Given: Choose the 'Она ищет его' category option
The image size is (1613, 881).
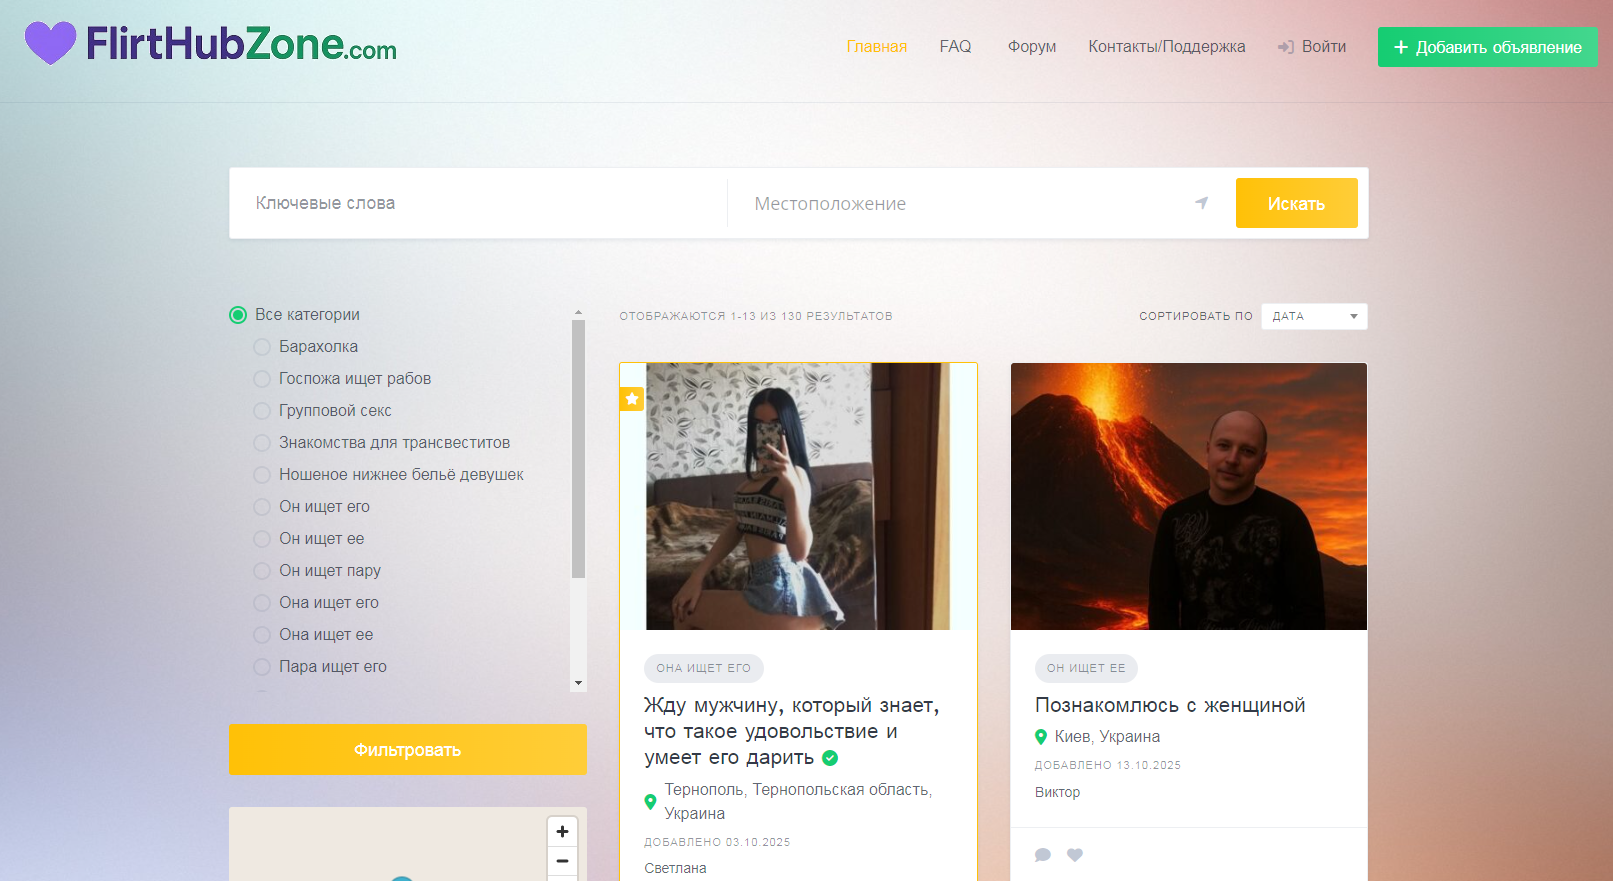Looking at the screenshot, I should click(x=262, y=603).
